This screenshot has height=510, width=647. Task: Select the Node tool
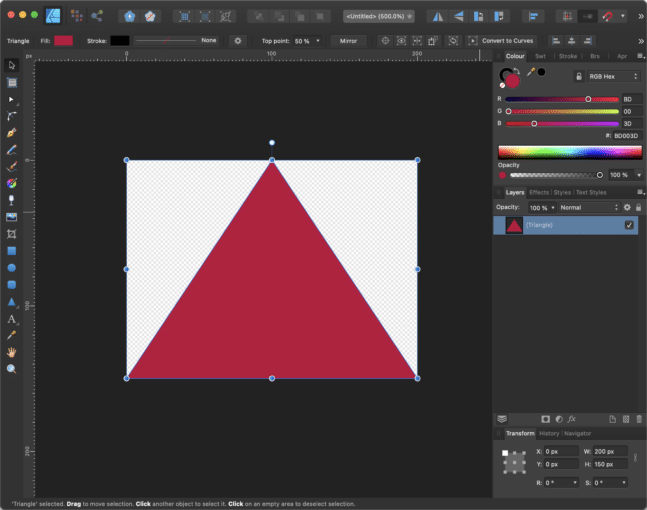[12, 99]
